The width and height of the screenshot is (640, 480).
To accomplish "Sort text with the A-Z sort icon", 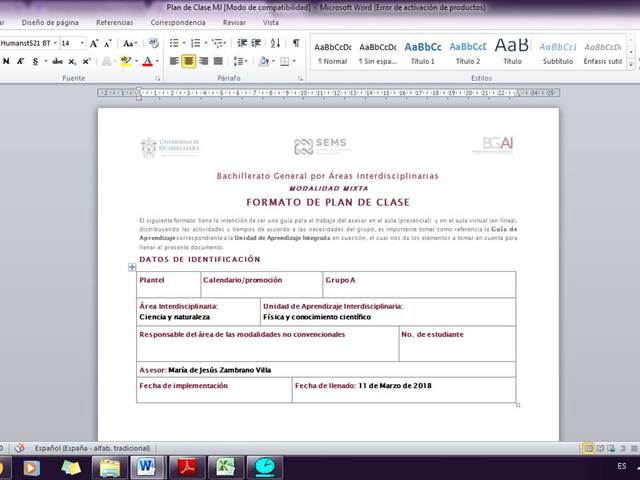I will pyautogui.click(x=276, y=43).
